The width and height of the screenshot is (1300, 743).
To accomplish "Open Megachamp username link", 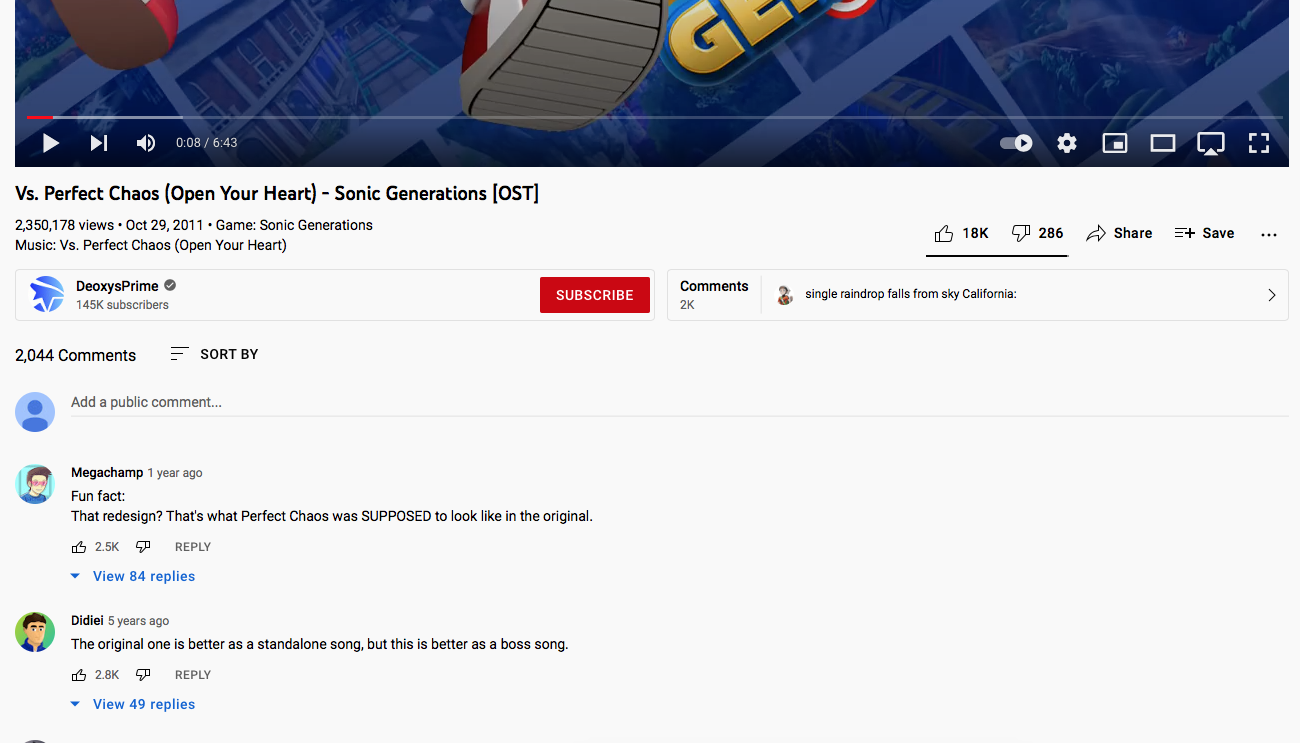I will 107,472.
